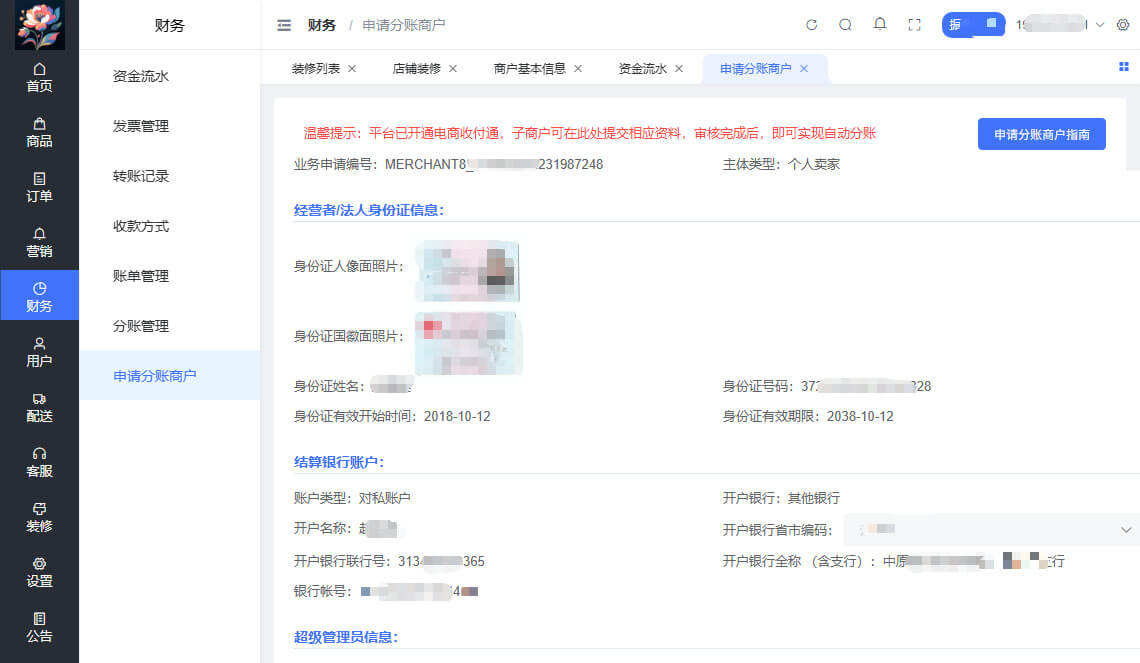
Task: View the ID card portrait photo thumbnail
Action: pyautogui.click(x=467, y=270)
